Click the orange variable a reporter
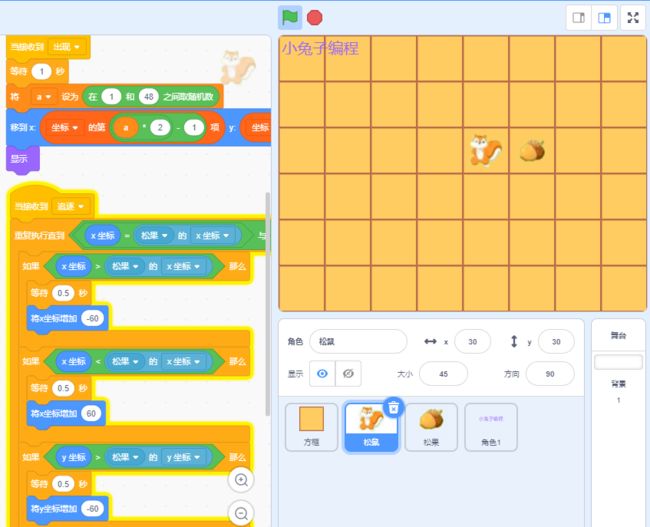The width and height of the screenshot is (650, 527). 126,127
